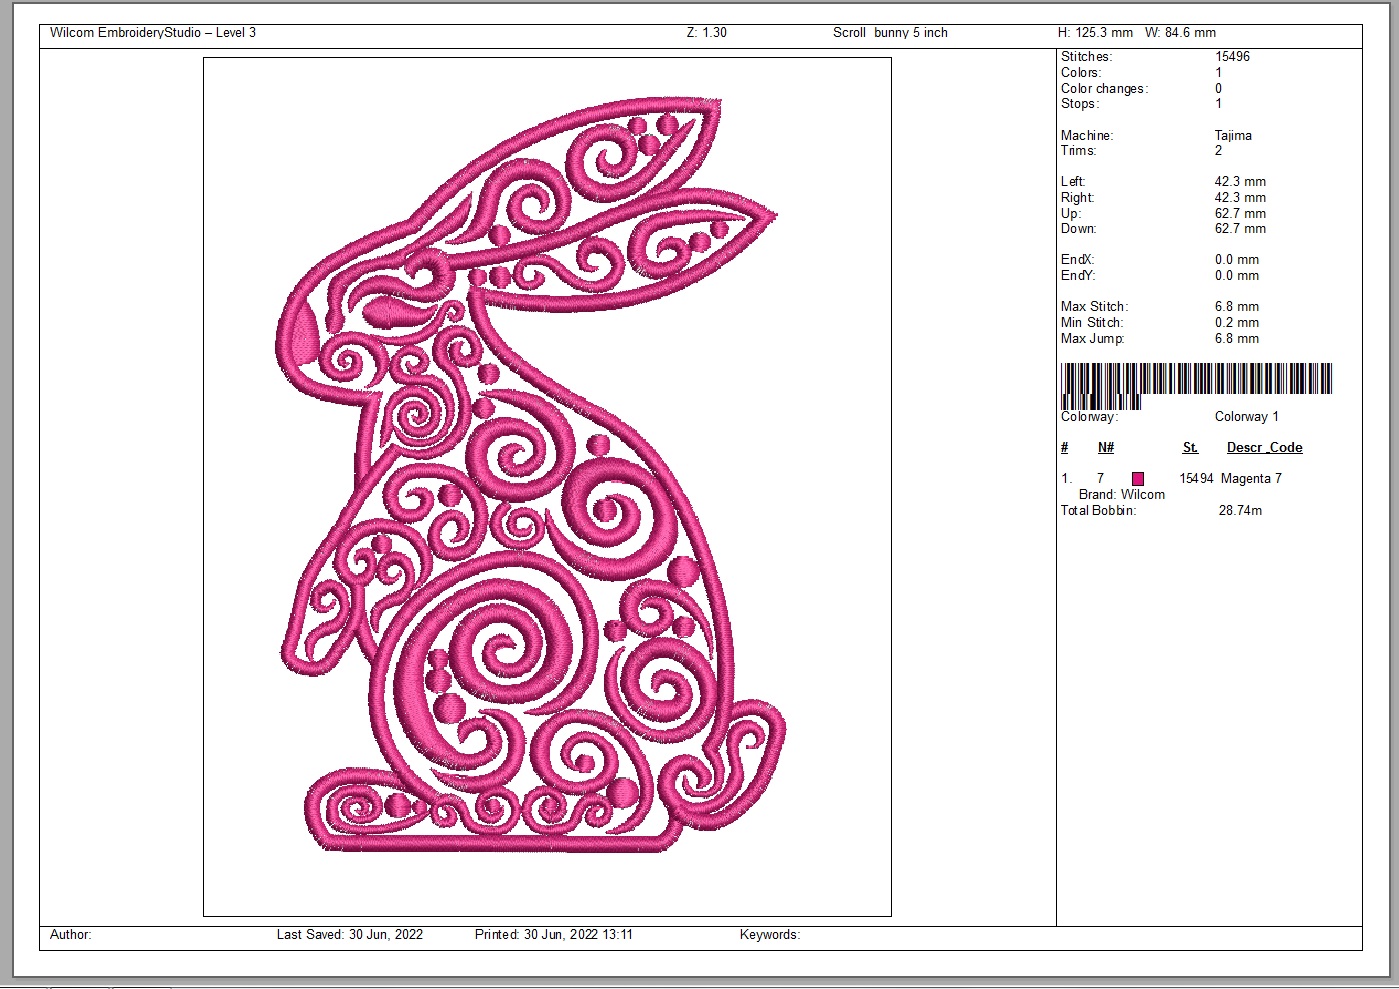Click the Colorway 1 value

[1246, 417]
